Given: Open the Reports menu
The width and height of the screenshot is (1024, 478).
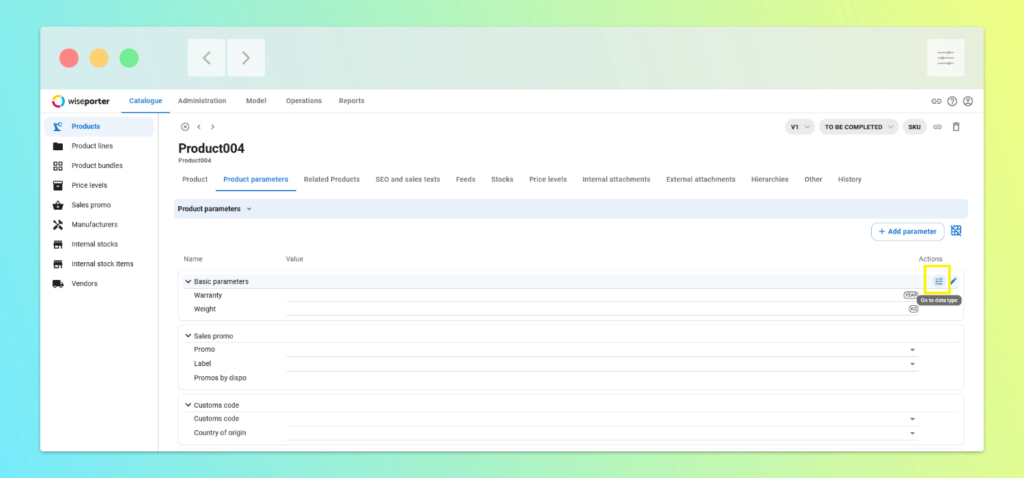Looking at the screenshot, I should [x=351, y=101].
